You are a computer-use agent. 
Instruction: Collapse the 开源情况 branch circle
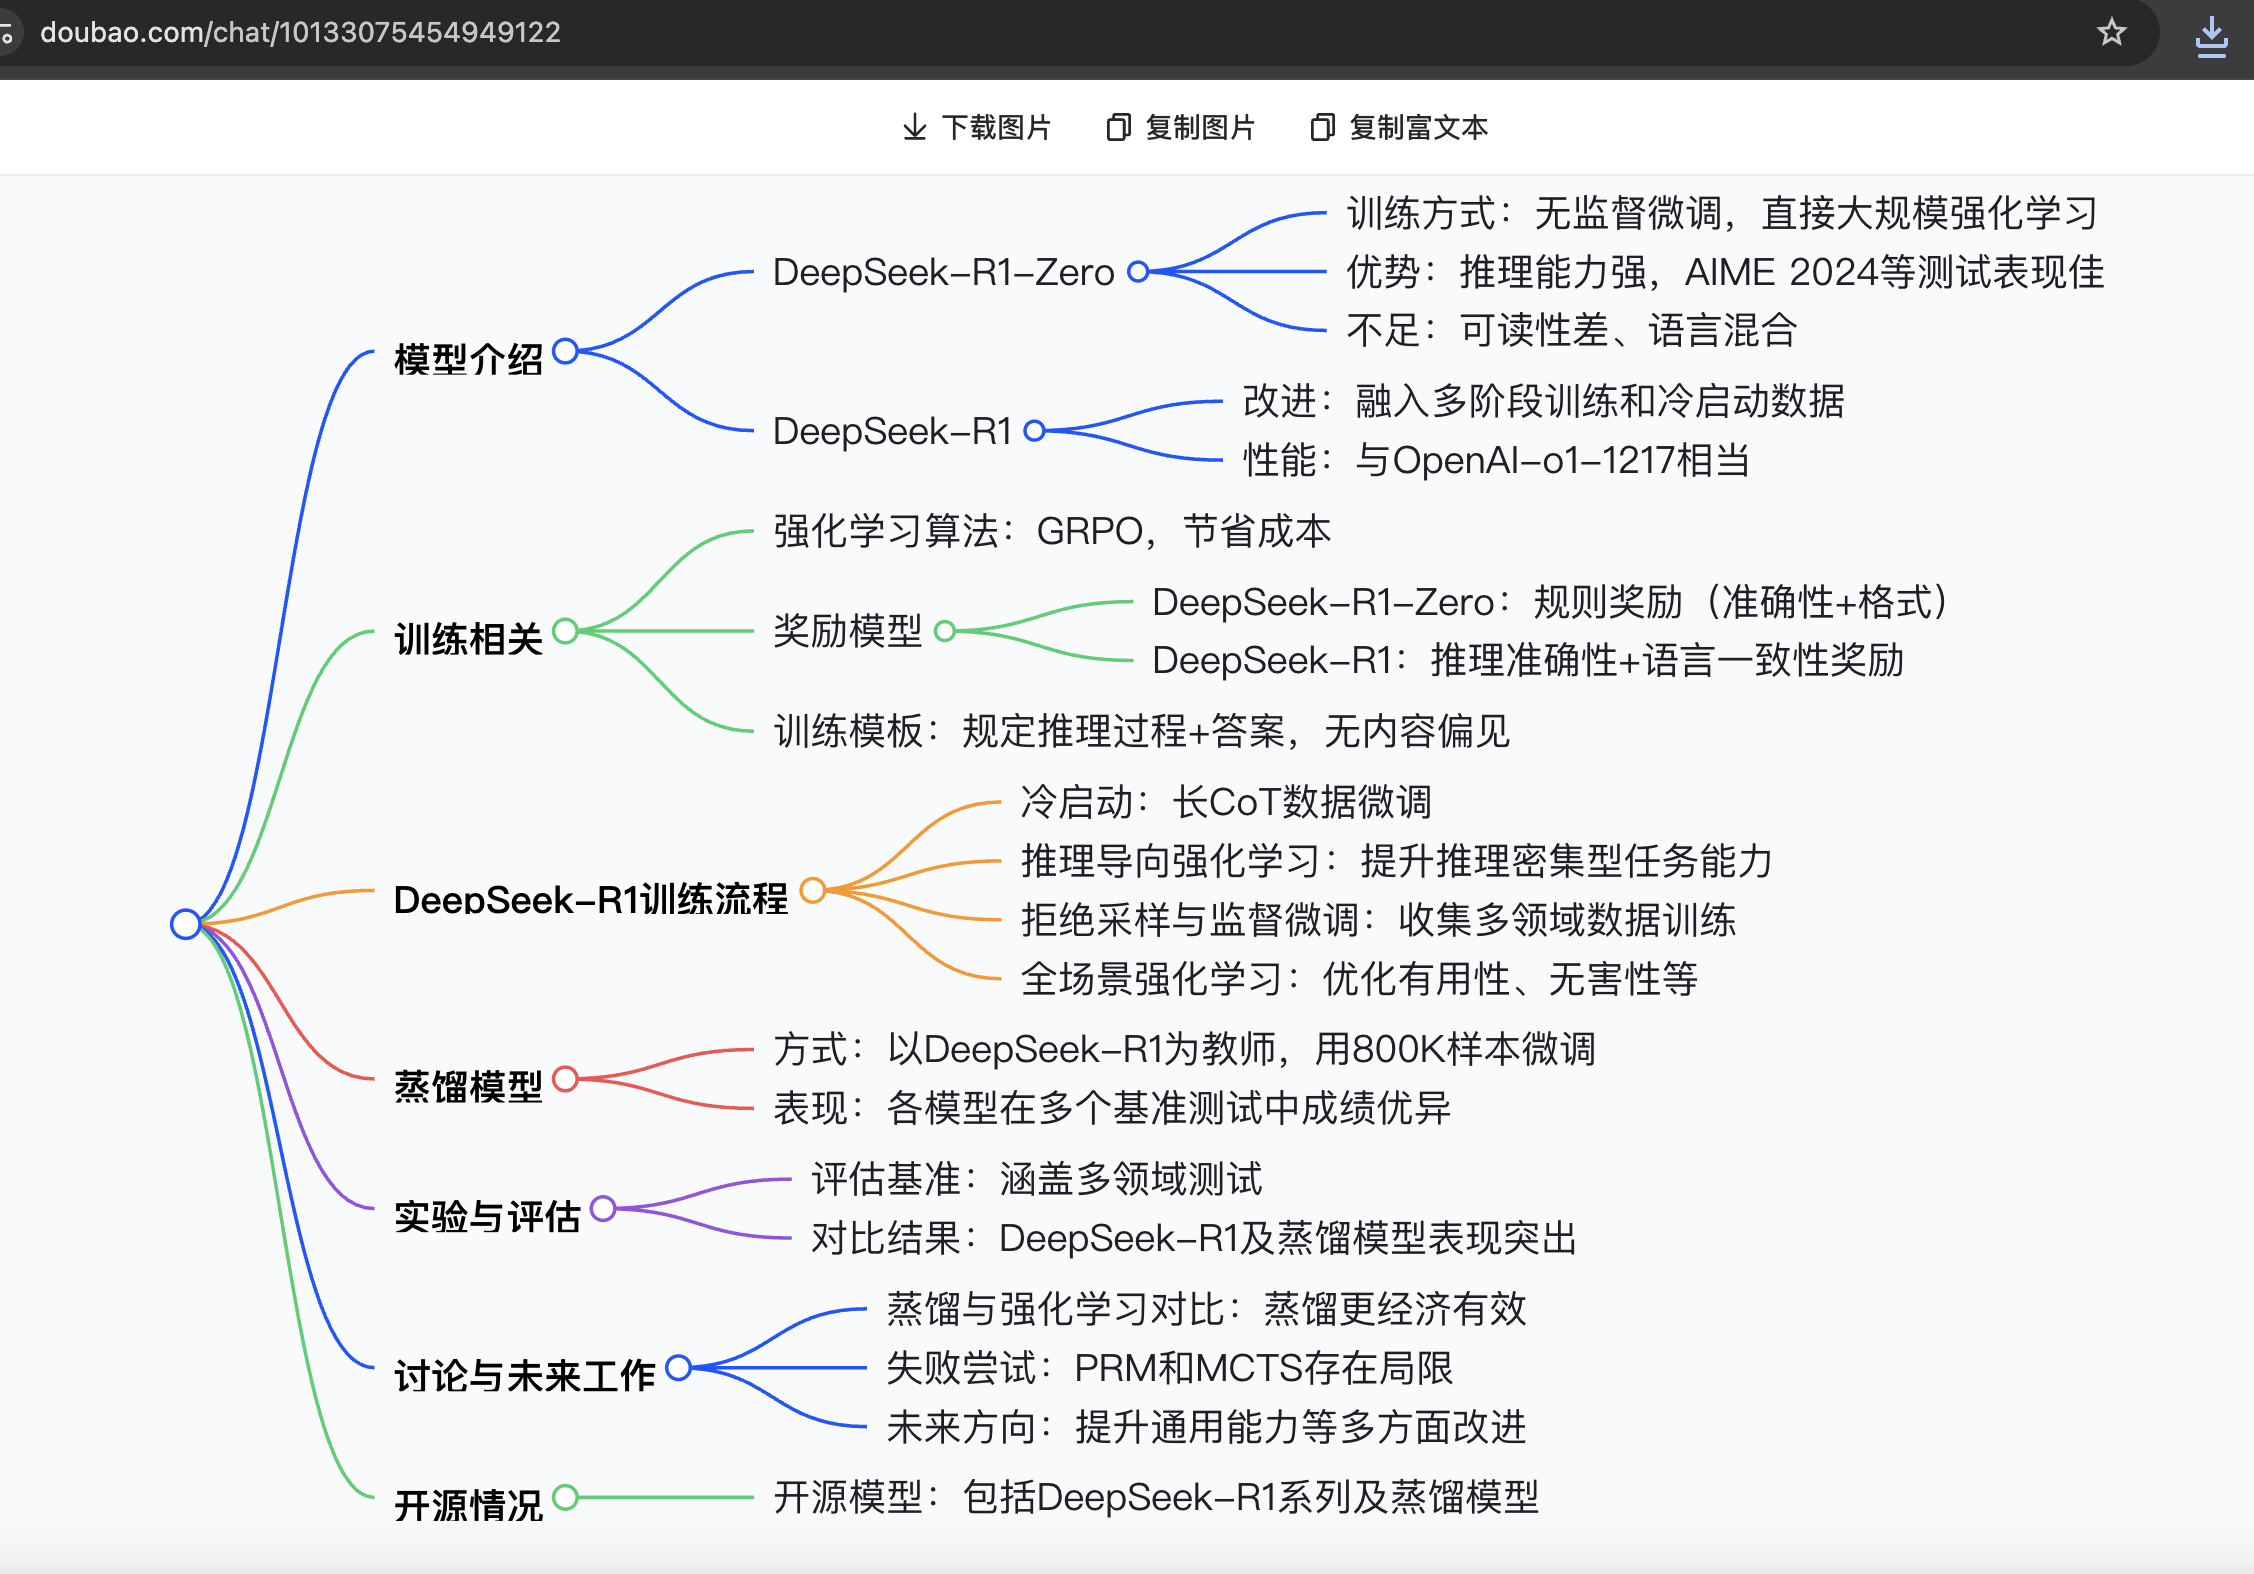(566, 1497)
